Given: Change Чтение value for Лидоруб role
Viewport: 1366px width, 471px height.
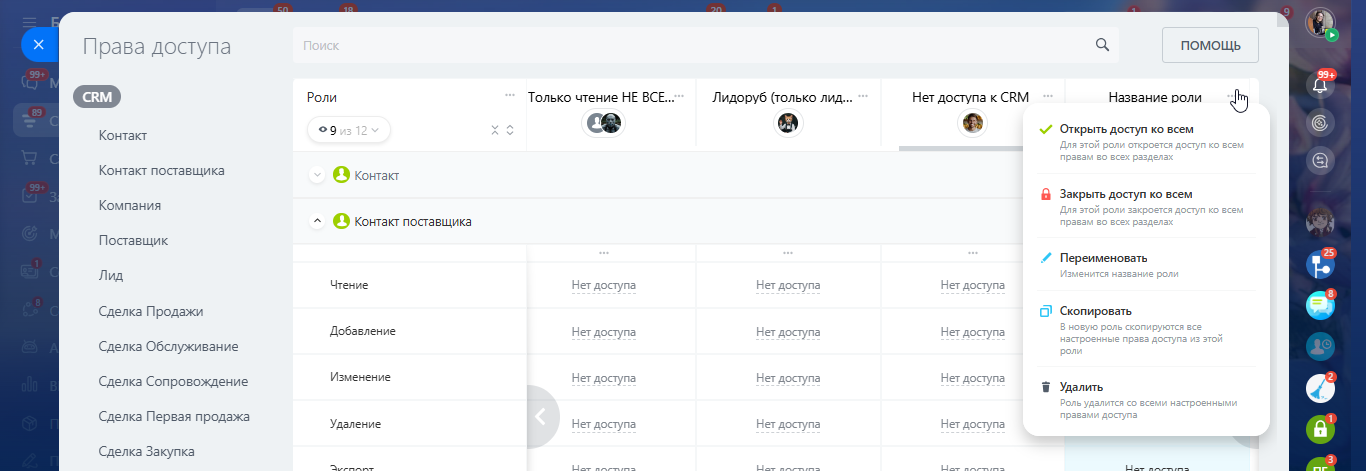Looking at the screenshot, I should pos(788,285).
